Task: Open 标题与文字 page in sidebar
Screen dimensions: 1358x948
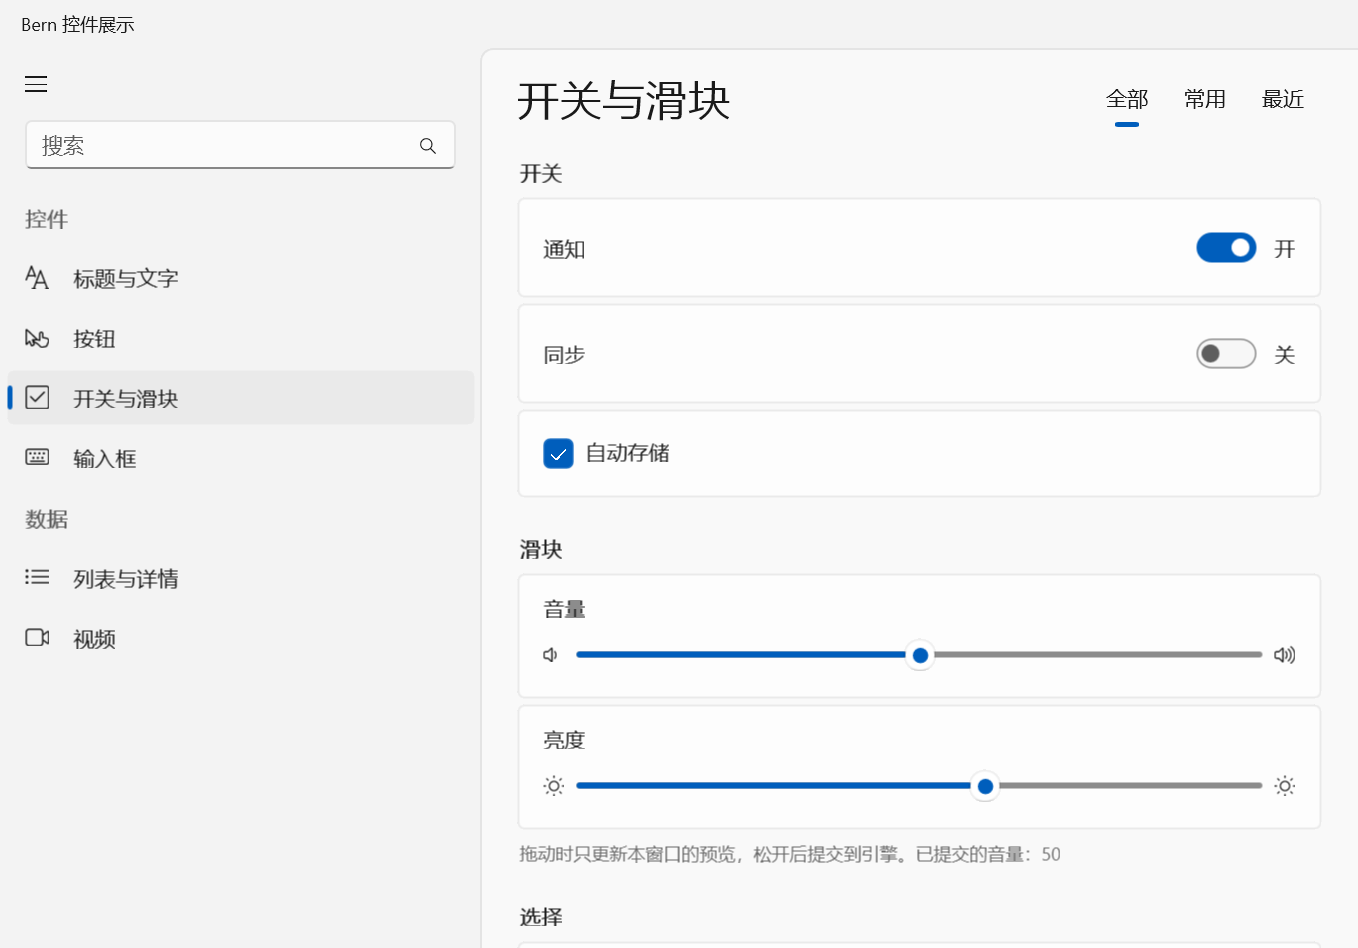Action: [x=241, y=278]
